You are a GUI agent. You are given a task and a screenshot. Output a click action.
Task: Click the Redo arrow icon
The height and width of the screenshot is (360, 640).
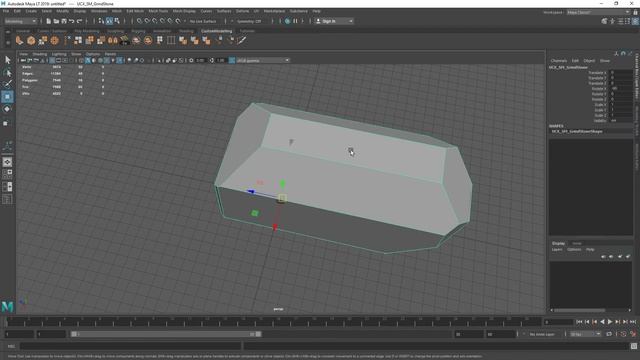[x=80, y=21]
